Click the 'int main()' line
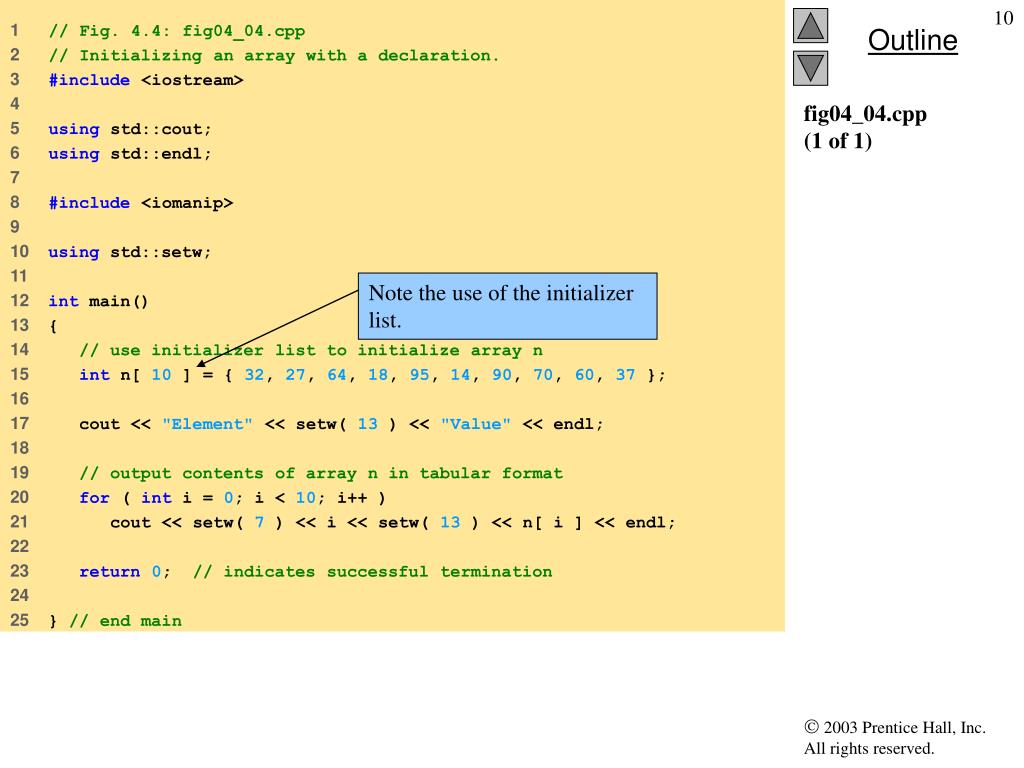Screen dimensions: 1024x768 pos(99,301)
